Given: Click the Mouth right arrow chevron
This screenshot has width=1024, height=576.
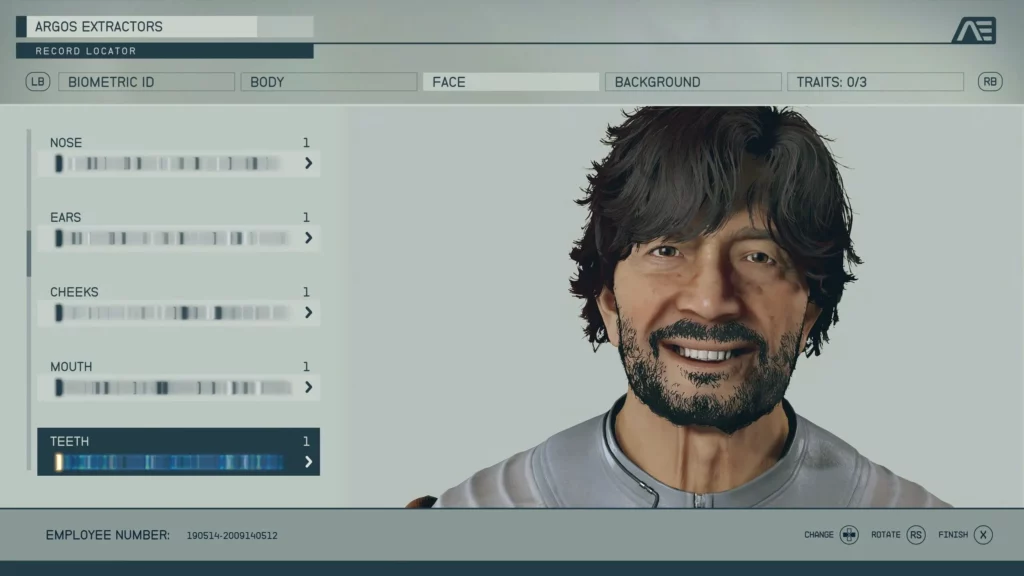Looking at the screenshot, I should (308, 387).
